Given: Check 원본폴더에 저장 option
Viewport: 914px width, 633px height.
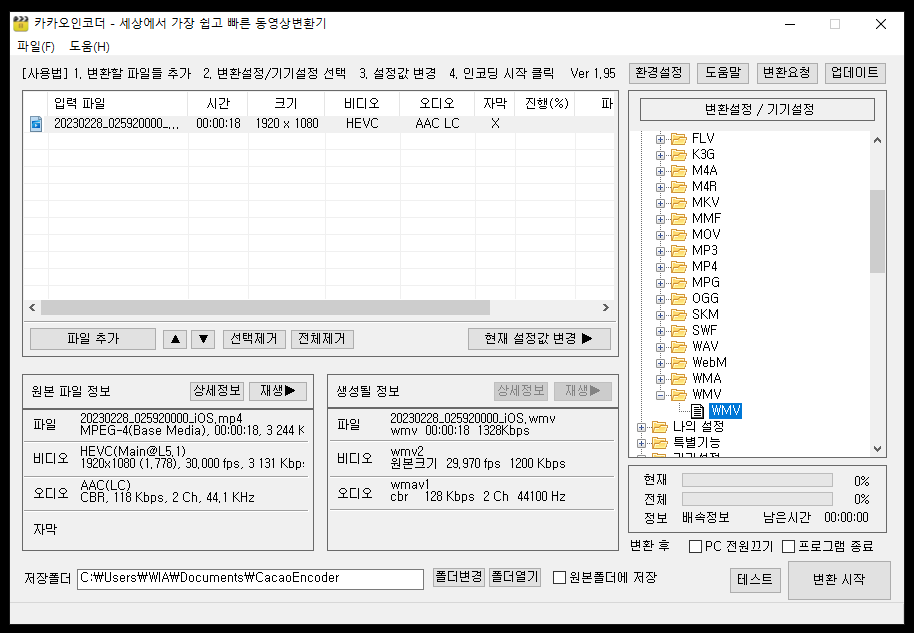Looking at the screenshot, I should tap(560, 578).
